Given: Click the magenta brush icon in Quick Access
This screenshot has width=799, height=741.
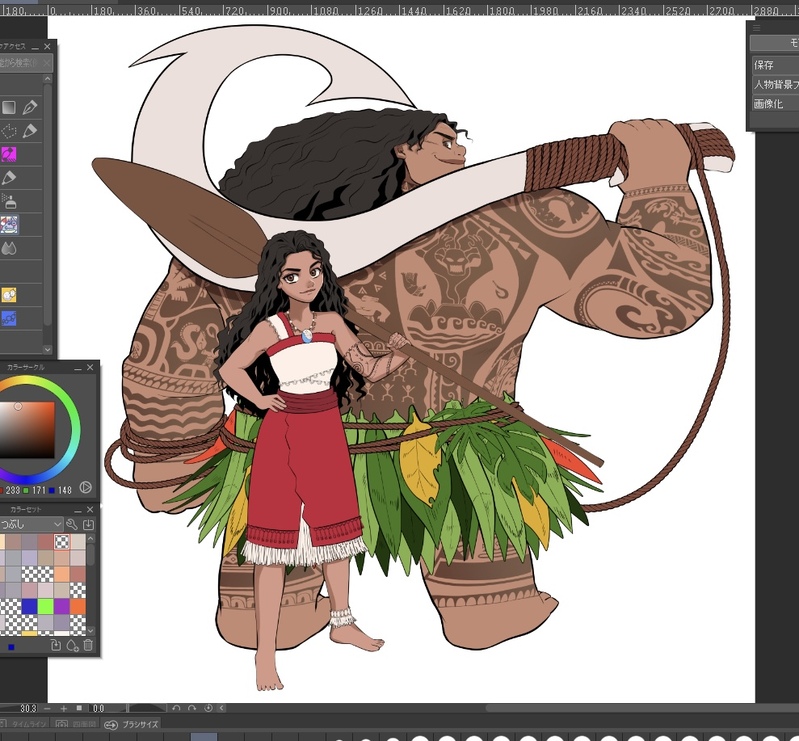Looking at the screenshot, I should [9, 154].
